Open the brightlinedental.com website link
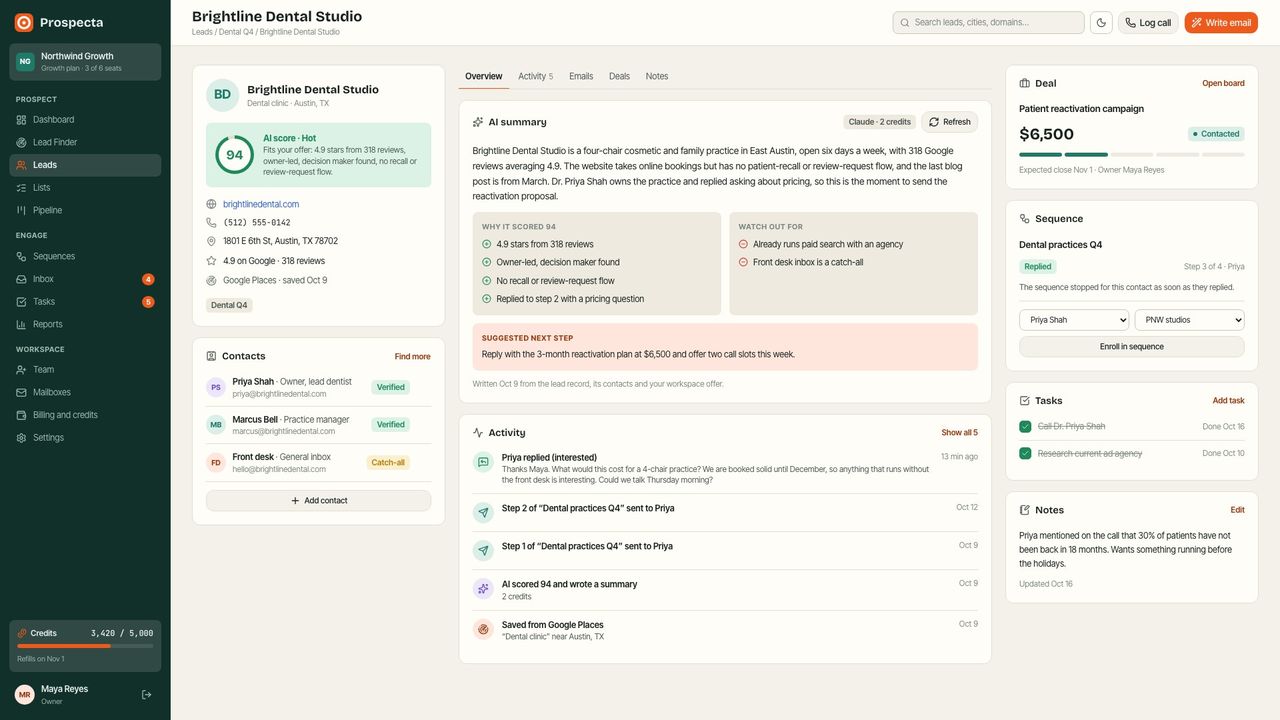1280x720 pixels. (x=261, y=204)
